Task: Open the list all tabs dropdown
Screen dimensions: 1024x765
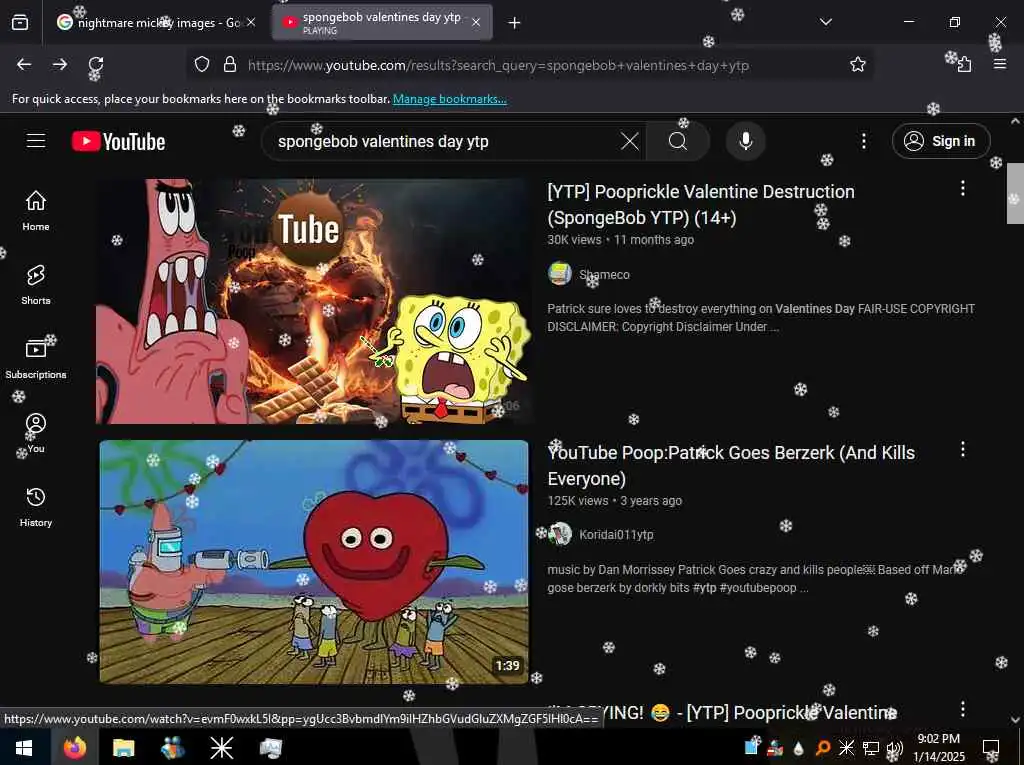Action: coord(825,22)
